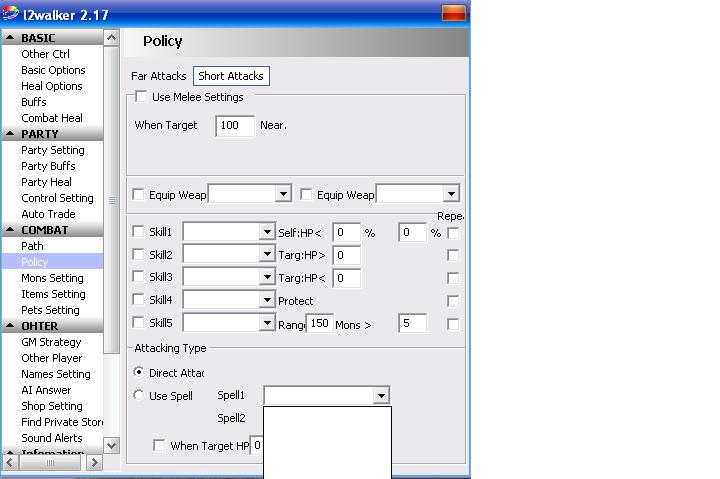This screenshot has height=479, width=720.
Task: Go to Control Setting
Action: (57, 198)
